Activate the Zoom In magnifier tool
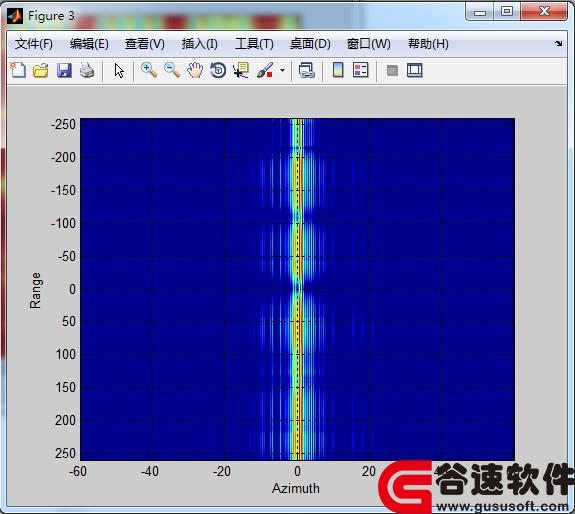The height and width of the screenshot is (514, 575). click(149, 70)
